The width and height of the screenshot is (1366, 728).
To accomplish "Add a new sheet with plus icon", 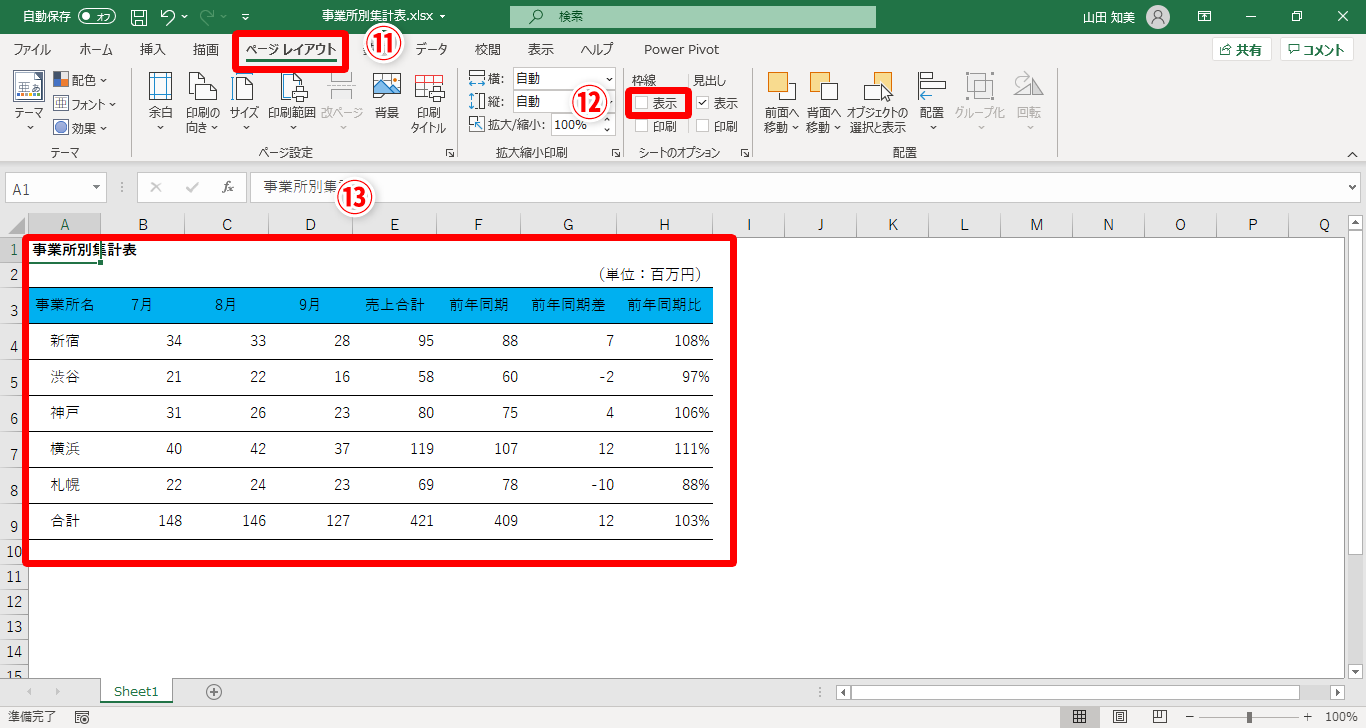I will tap(213, 691).
